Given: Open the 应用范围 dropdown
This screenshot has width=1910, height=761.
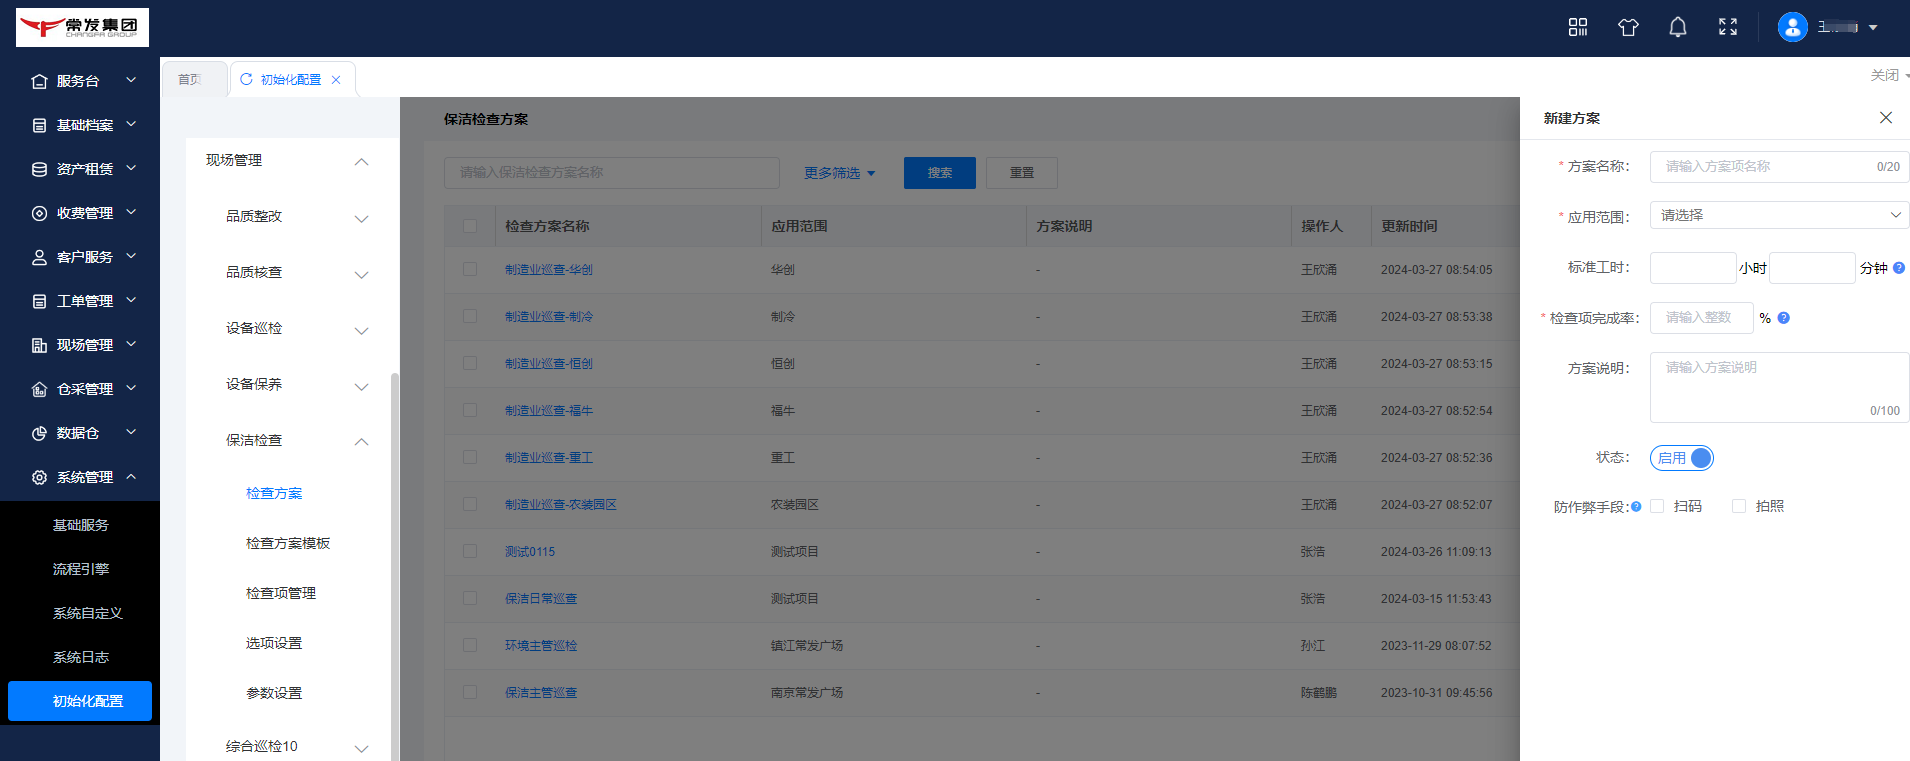Looking at the screenshot, I should pos(1779,215).
